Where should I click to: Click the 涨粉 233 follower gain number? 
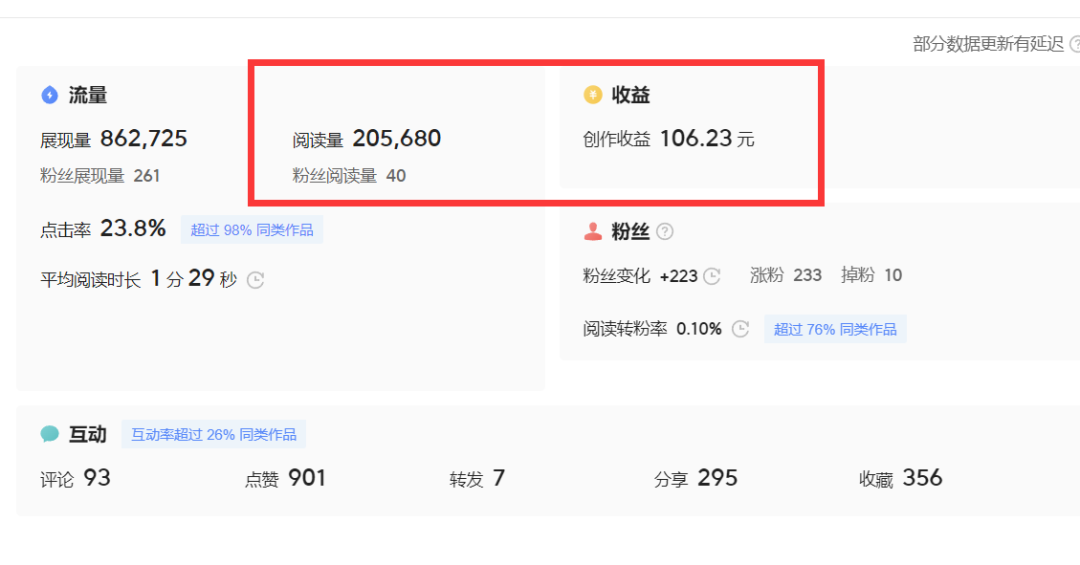806,275
